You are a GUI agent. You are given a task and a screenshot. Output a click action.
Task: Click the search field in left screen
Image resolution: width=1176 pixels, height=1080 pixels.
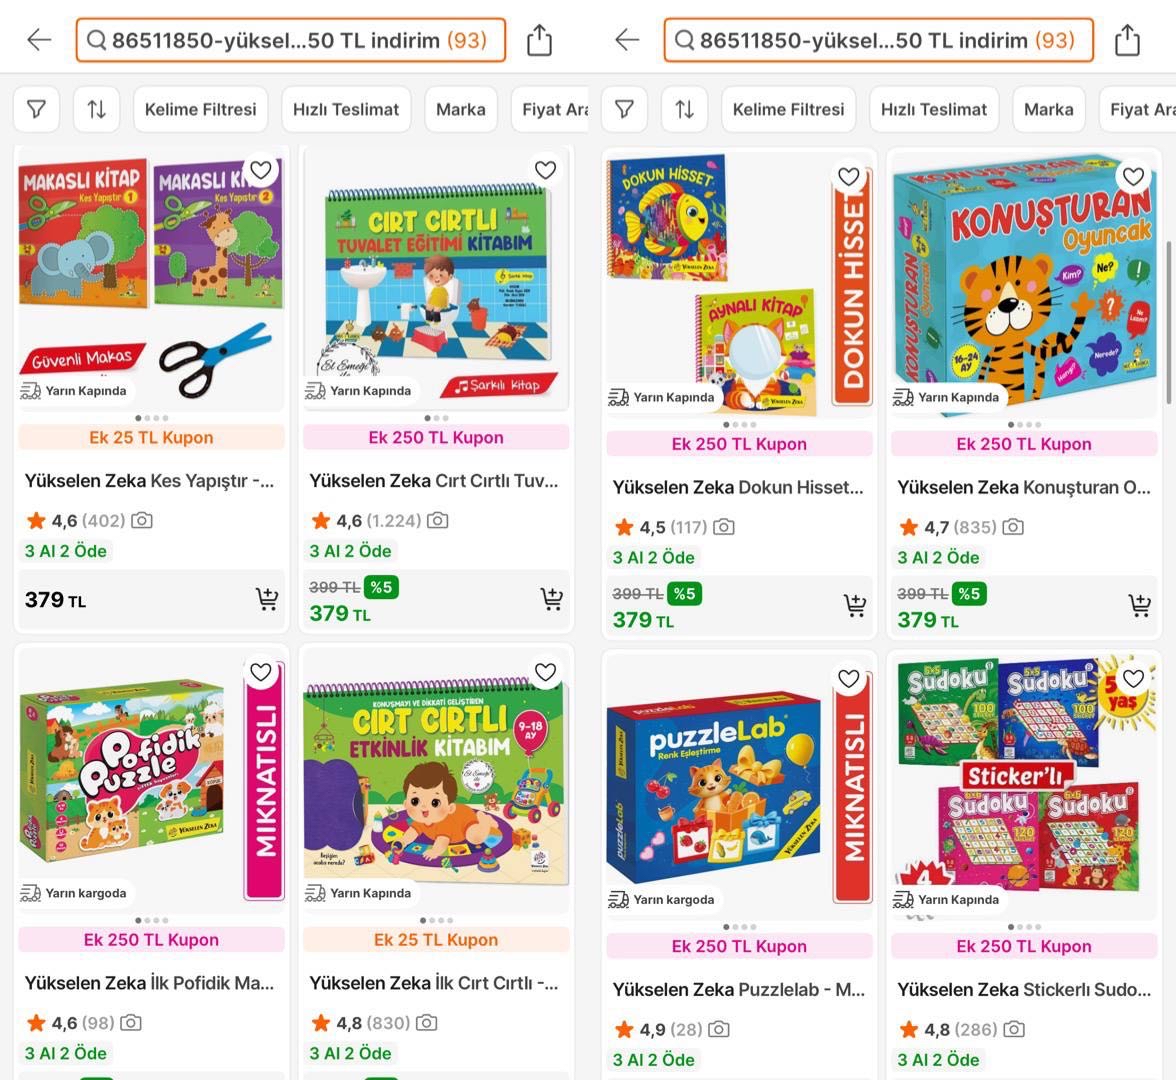point(291,40)
